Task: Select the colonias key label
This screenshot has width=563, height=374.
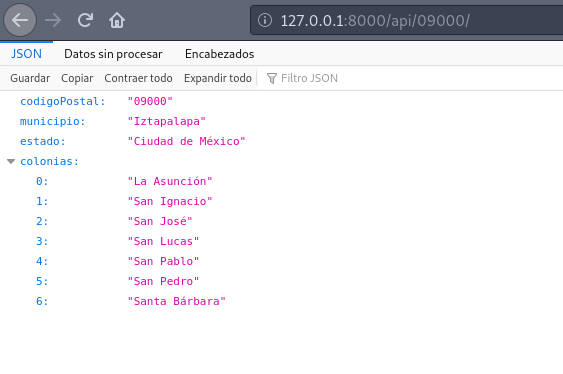Action: point(49,162)
